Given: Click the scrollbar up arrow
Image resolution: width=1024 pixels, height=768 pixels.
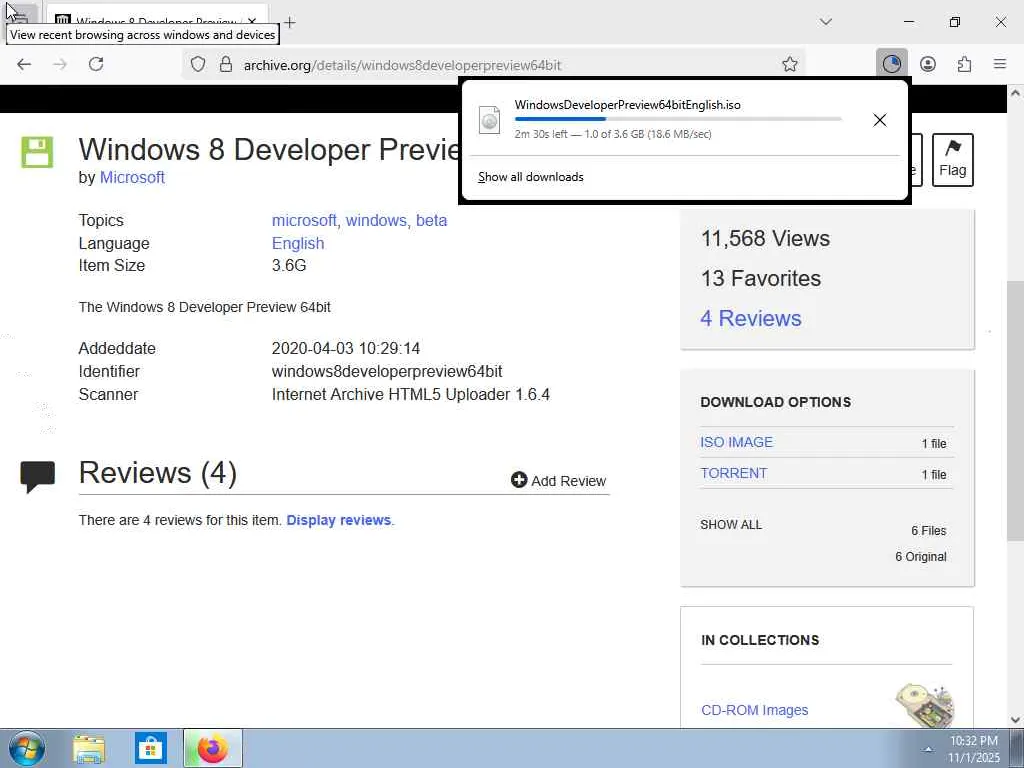Looking at the screenshot, I should [1015, 93].
